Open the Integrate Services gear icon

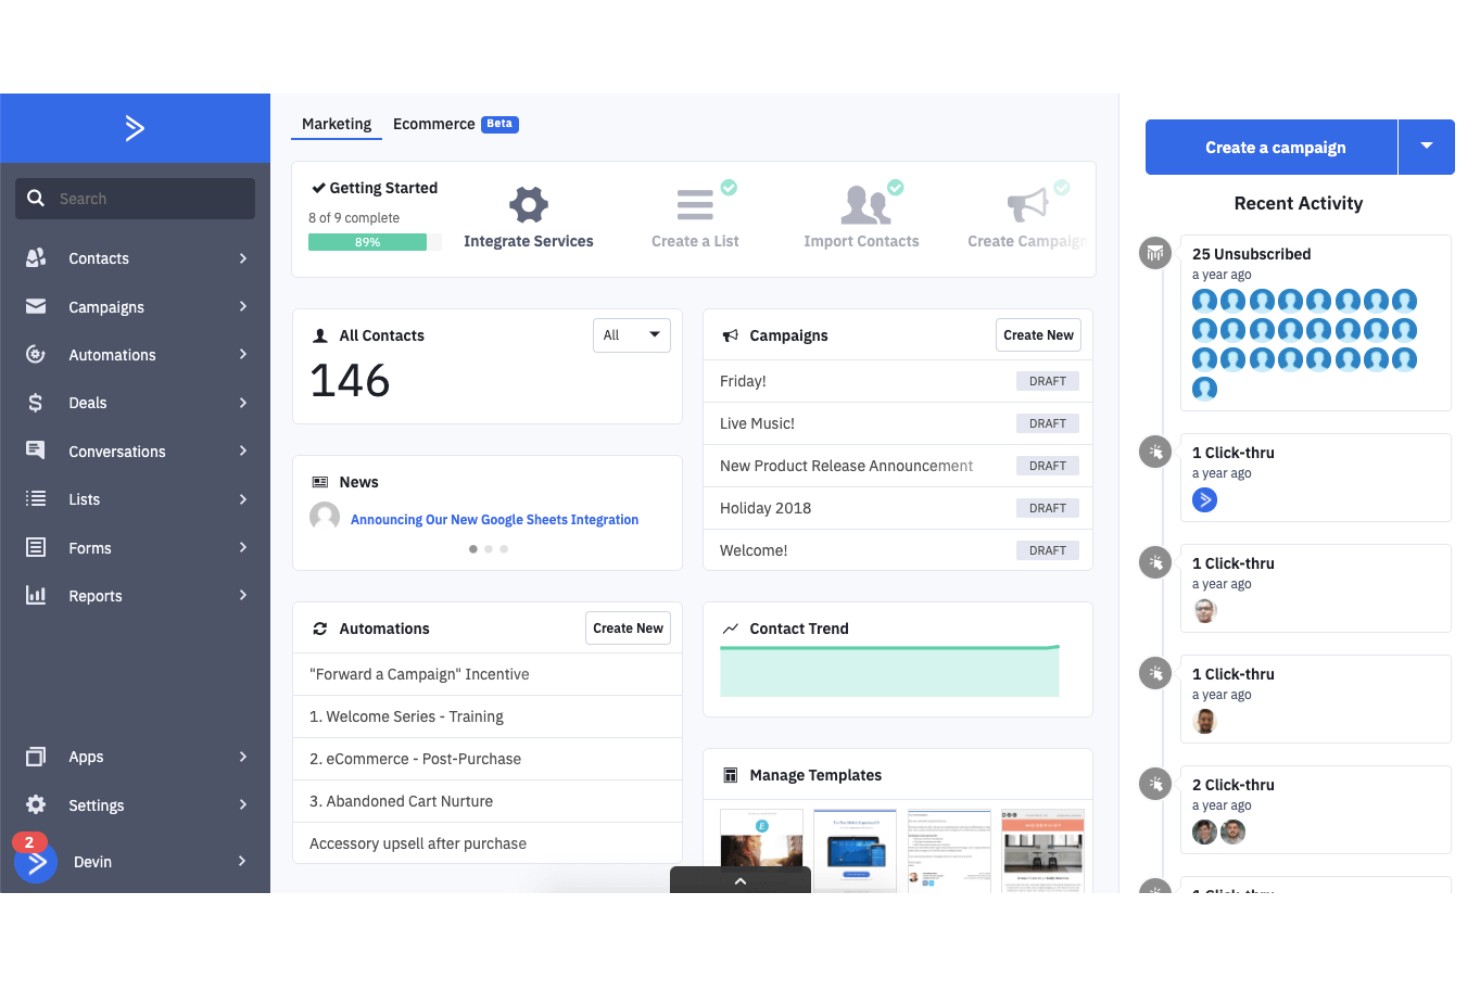click(x=528, y=203)
